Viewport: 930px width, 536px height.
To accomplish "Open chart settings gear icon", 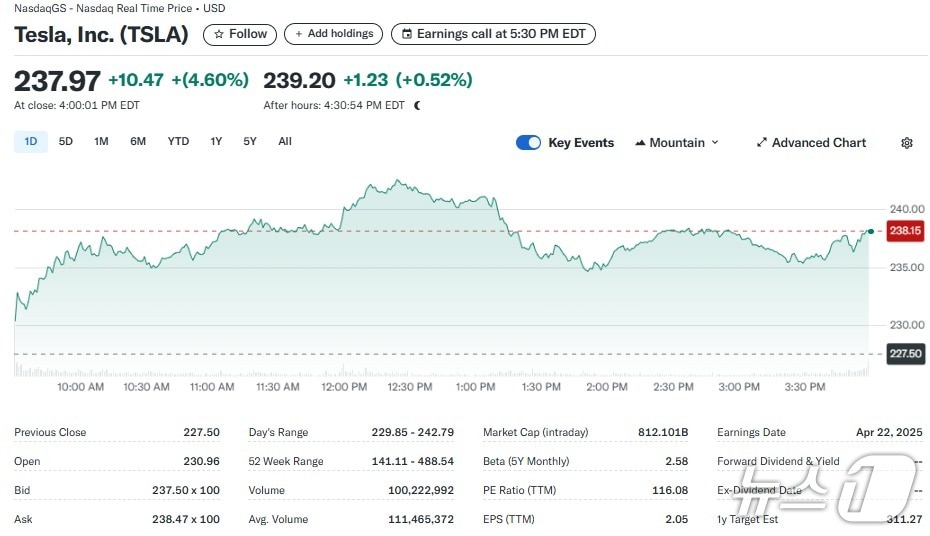I will pos(906,143).
